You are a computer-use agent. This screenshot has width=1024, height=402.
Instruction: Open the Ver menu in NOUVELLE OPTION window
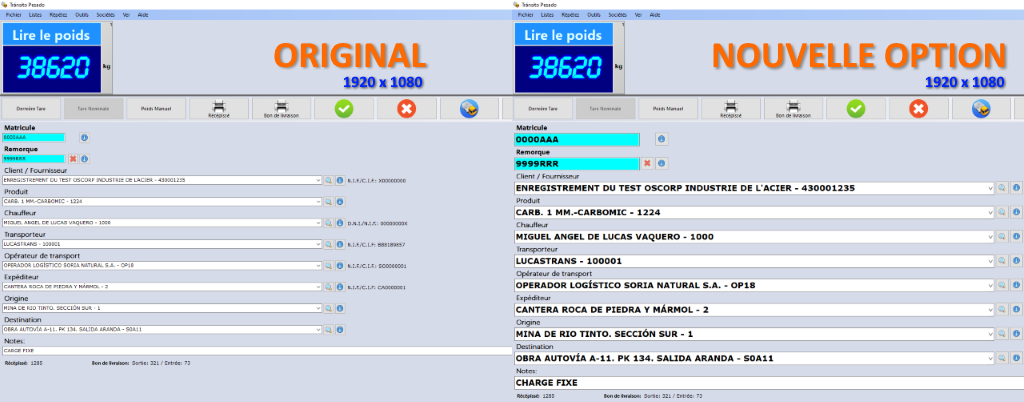[638, 14]
